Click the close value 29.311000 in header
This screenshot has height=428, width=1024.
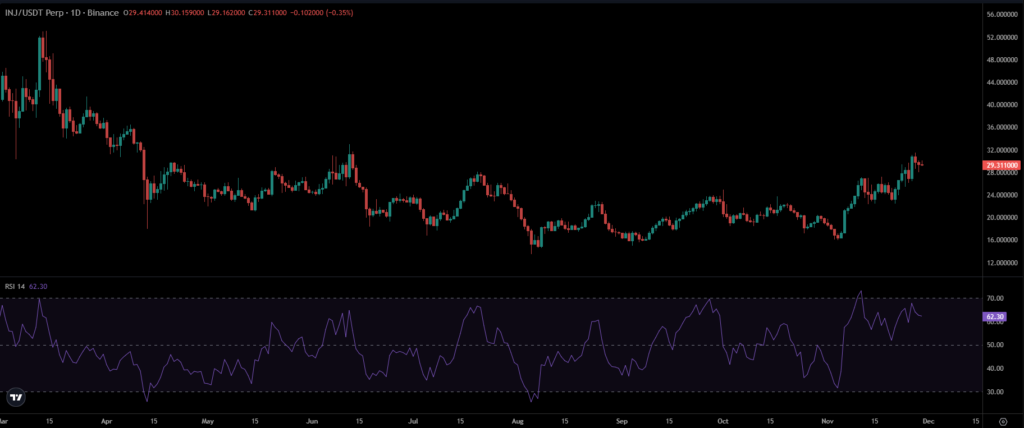pyautogui.click(x=270, y=12)
